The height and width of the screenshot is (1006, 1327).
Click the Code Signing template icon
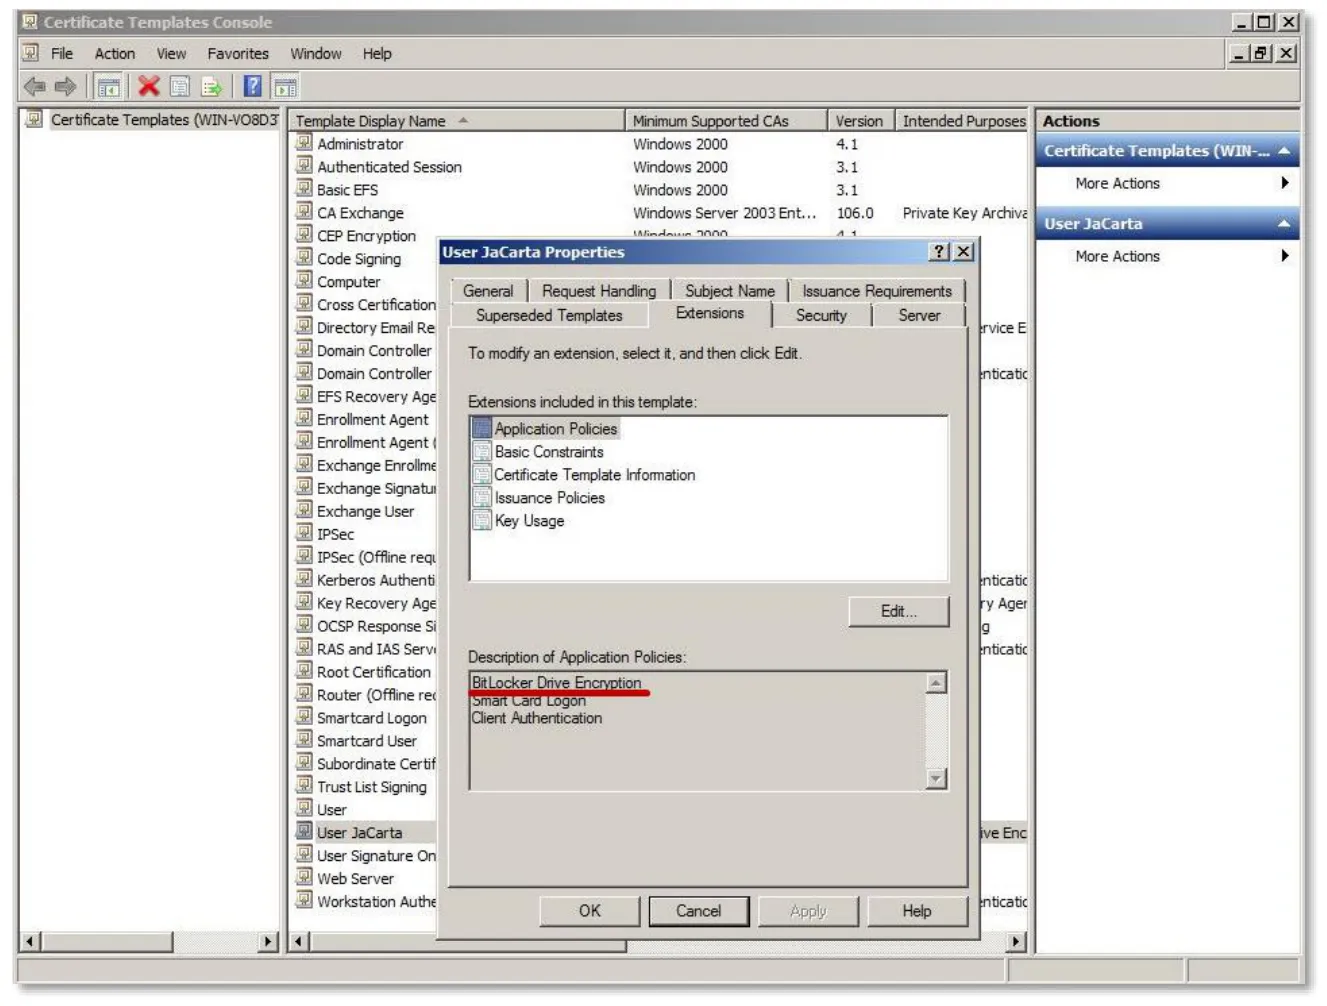(304, 257)
